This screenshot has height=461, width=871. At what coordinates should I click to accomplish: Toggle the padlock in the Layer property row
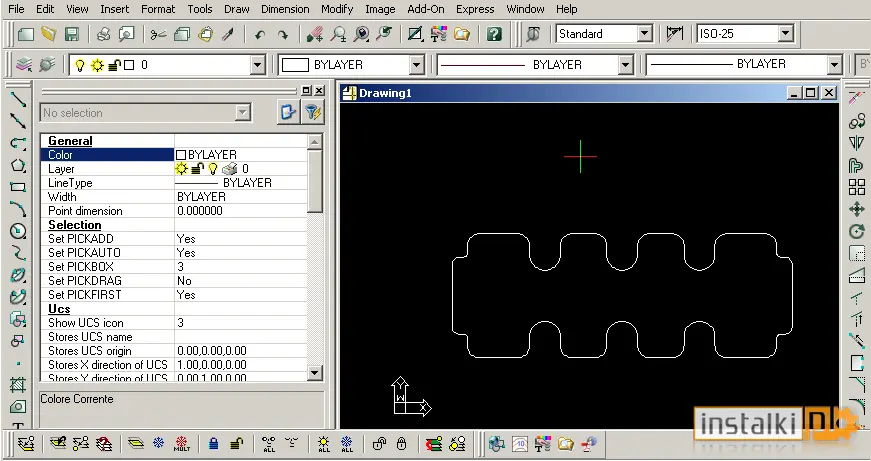click(197, 169)
